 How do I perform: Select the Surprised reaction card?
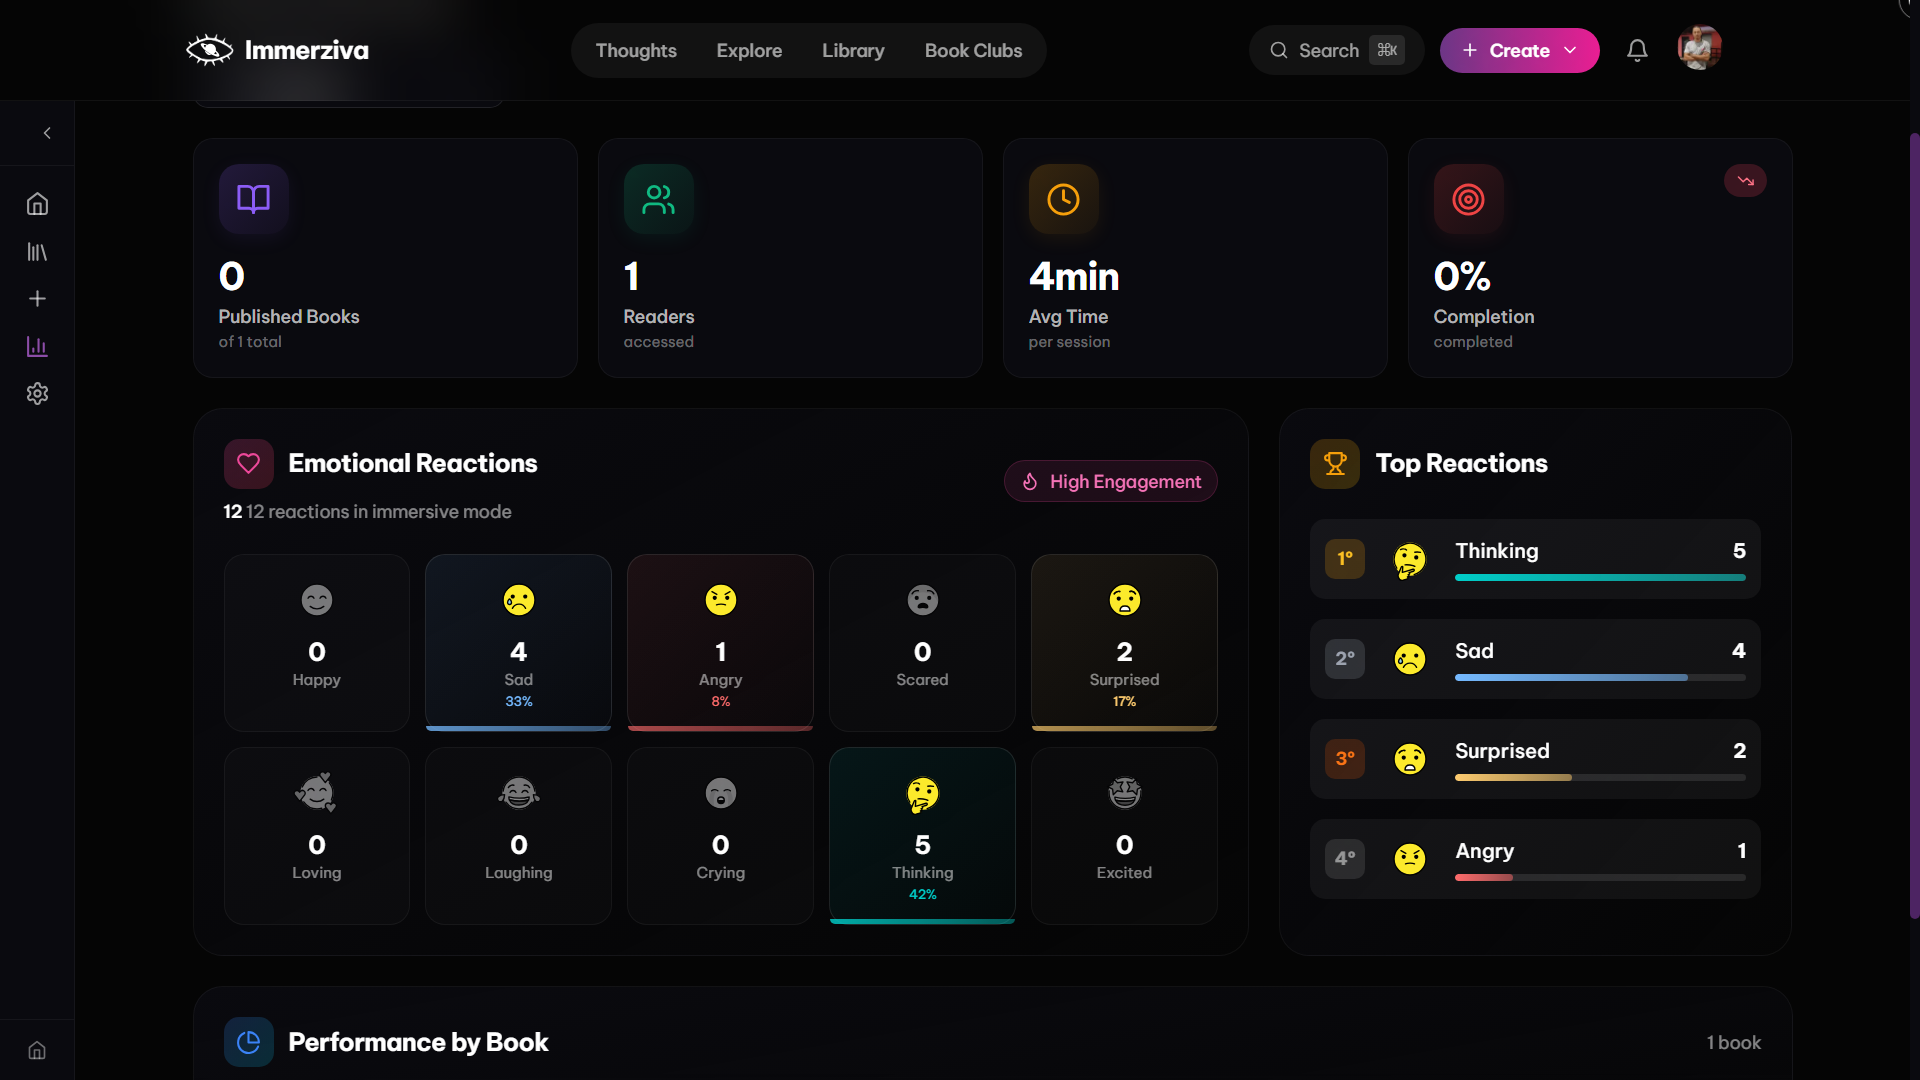[1124, 642]
